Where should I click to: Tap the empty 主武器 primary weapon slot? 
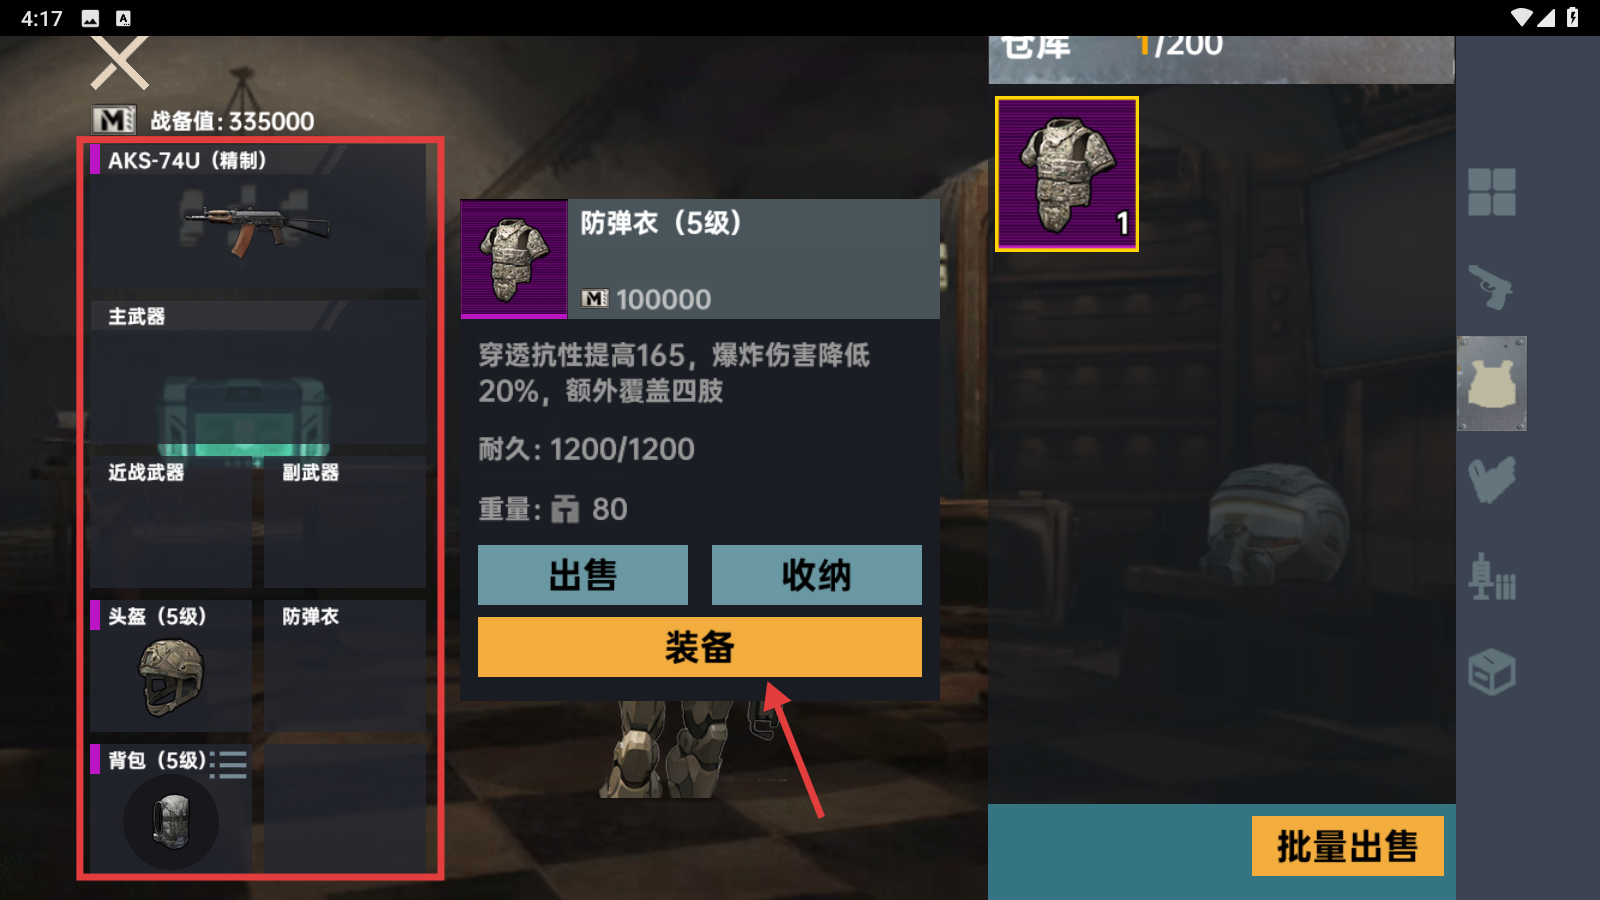tap(258, 372)
